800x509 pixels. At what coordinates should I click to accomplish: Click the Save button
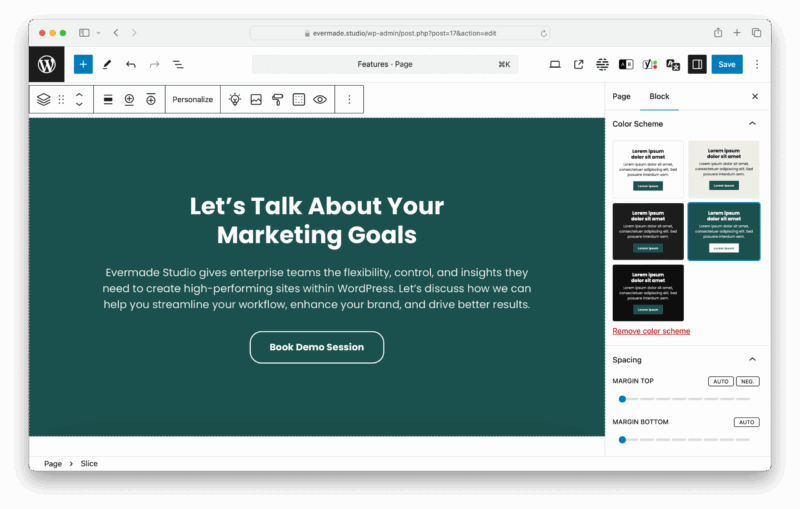point(727,64)
